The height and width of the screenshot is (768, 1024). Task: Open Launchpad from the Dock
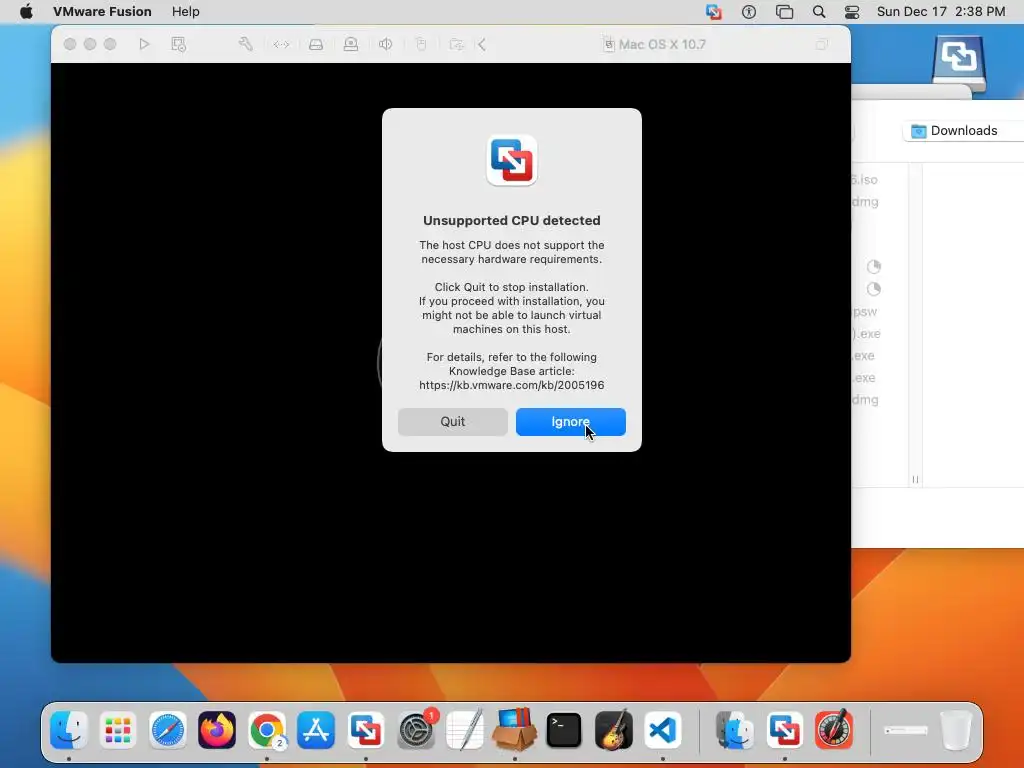click(118, 729)
